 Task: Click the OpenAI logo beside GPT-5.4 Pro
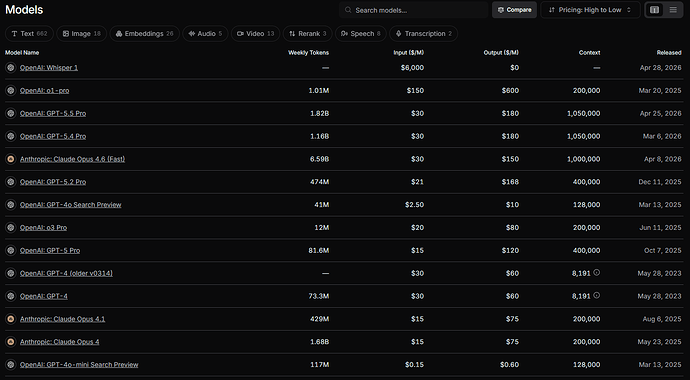pyautogui.click(x=11, y=136)
